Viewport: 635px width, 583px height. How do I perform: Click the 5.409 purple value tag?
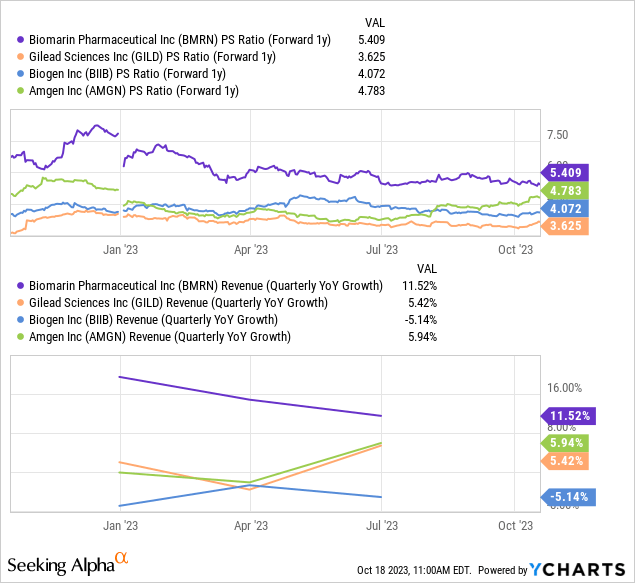click(x=567, y=171)
